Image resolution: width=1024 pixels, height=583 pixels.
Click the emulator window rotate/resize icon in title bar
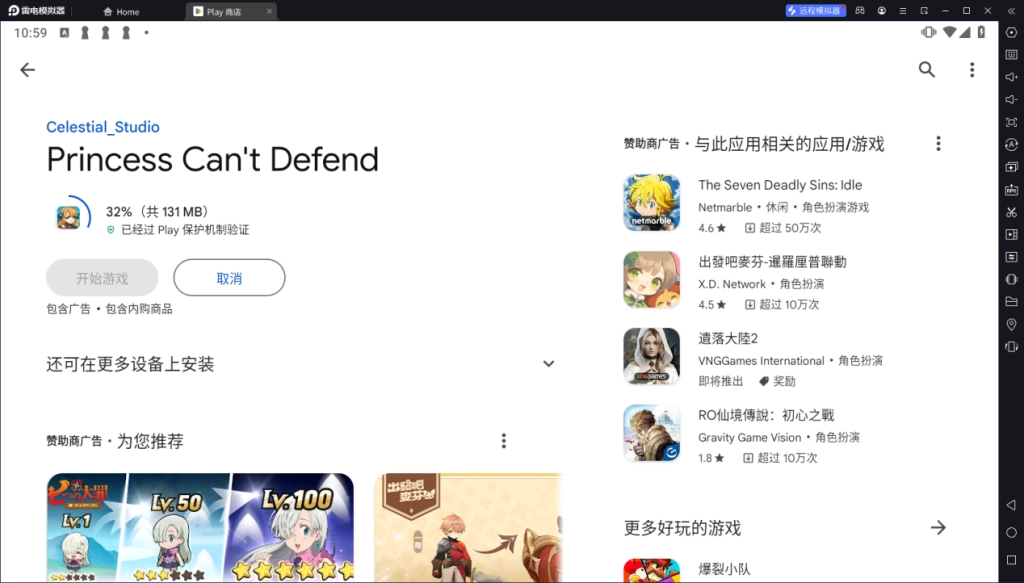coord(924,10)
